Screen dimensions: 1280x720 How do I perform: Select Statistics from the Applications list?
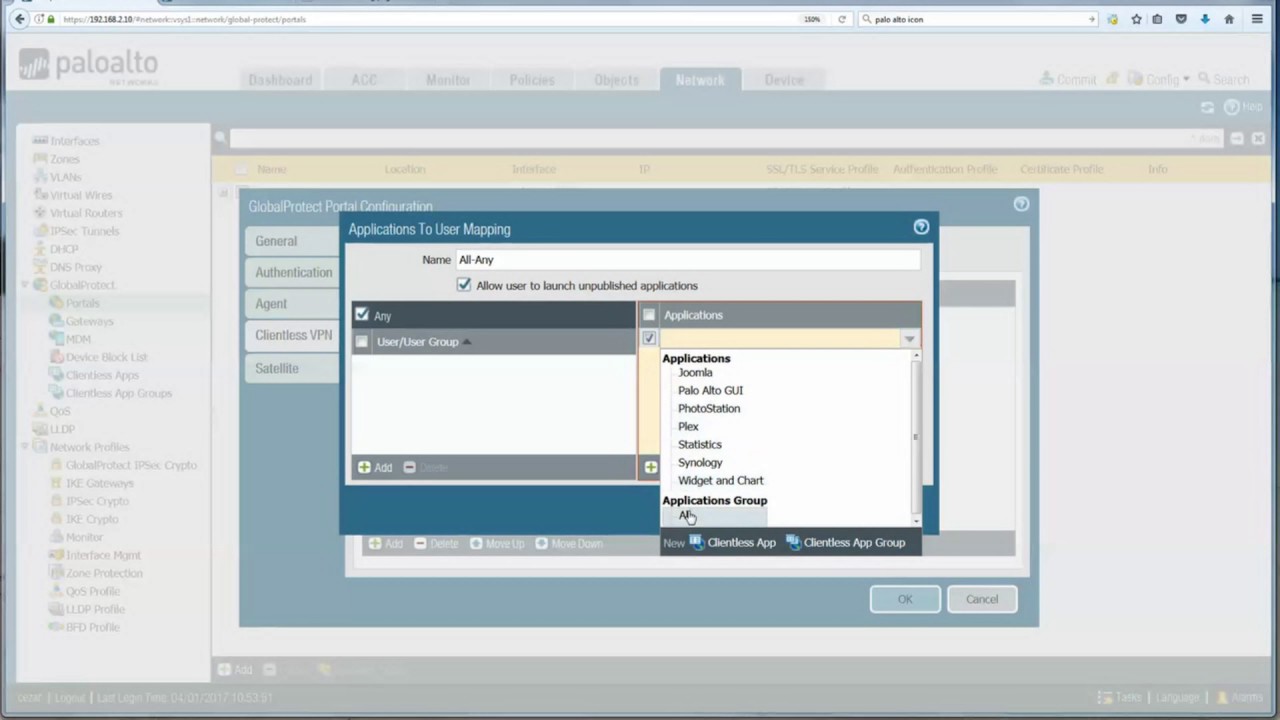[x=699, y=444]
